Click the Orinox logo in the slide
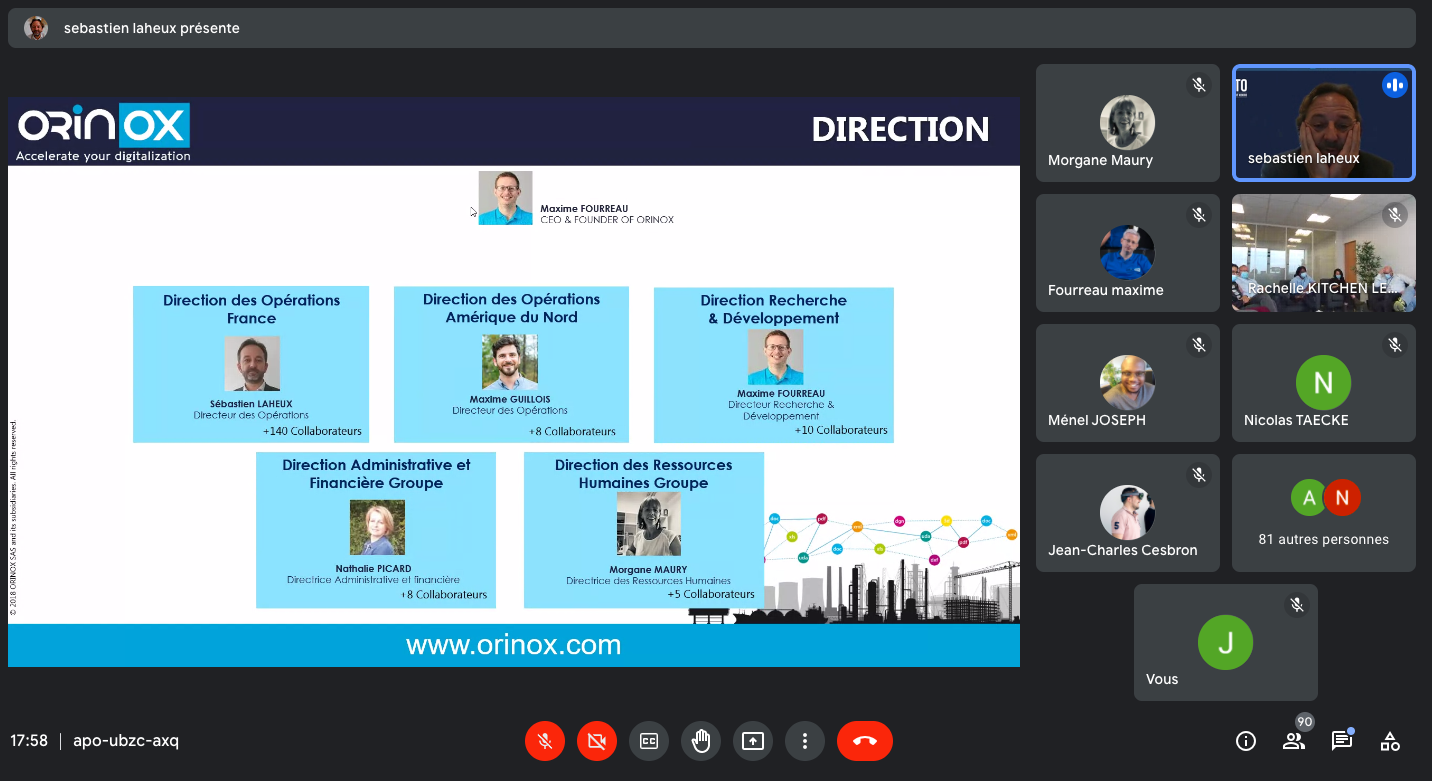The image size is (1432, 781). 103,132
